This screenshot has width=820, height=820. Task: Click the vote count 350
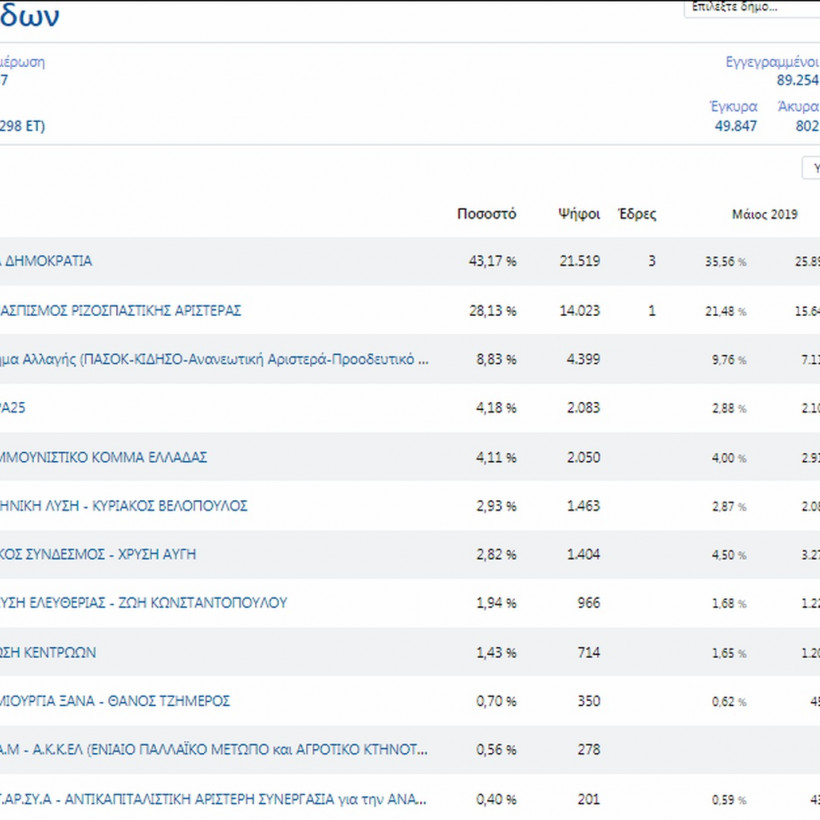[x=588, y=701]
